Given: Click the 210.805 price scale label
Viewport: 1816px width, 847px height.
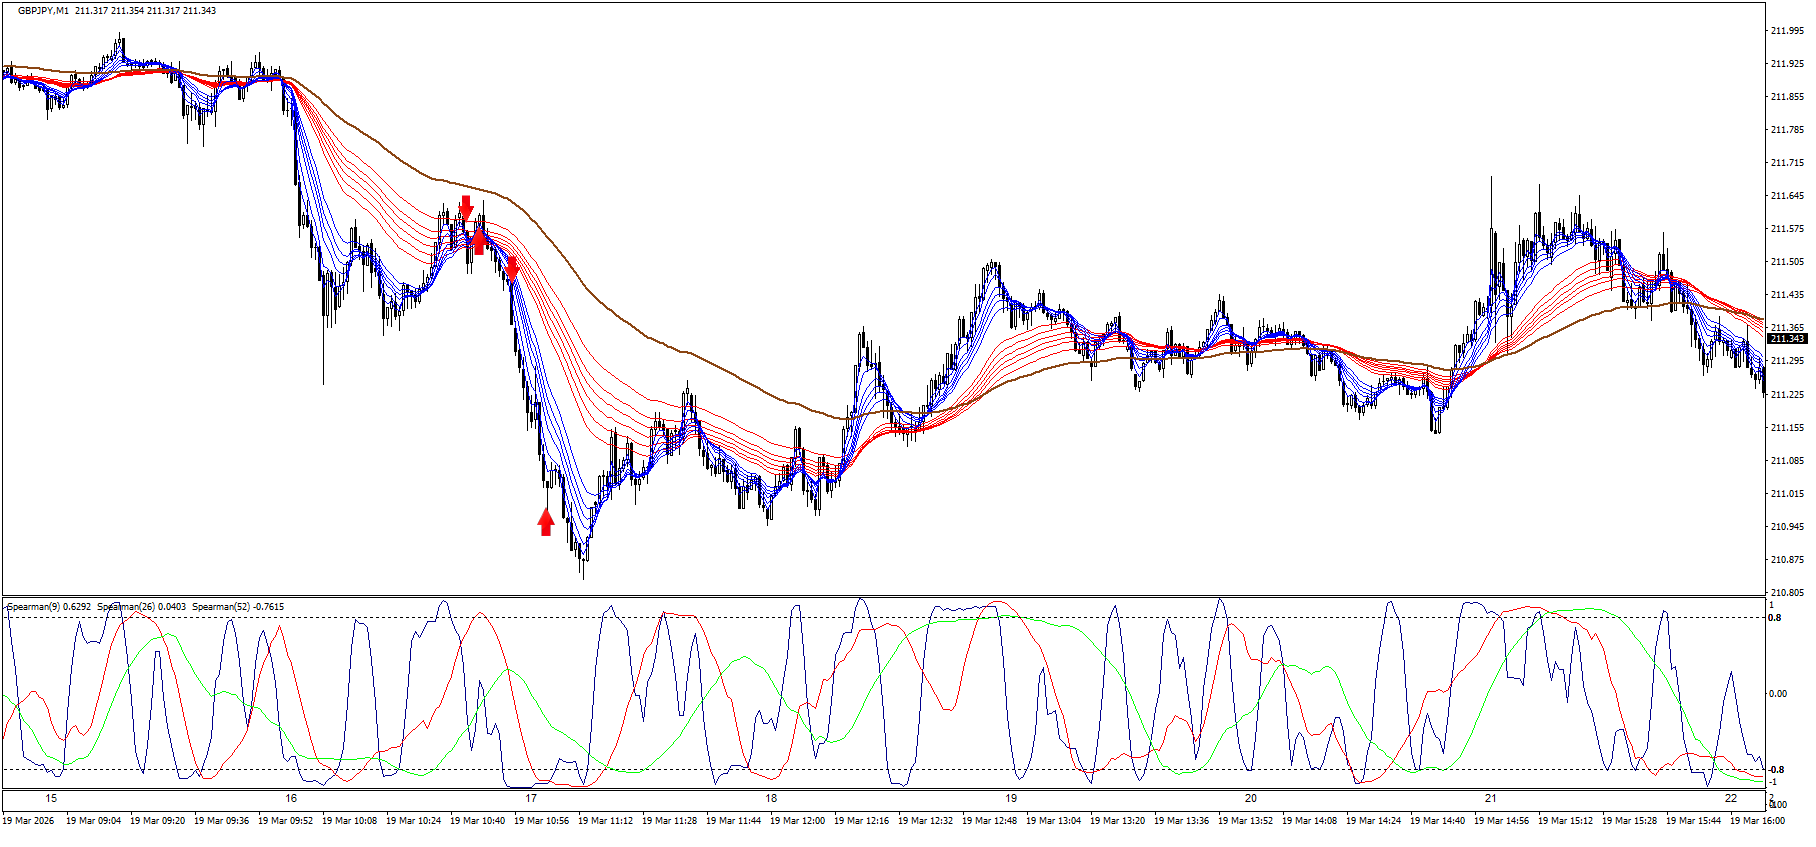Looking at the screenshot, I should coord(1786,592).
